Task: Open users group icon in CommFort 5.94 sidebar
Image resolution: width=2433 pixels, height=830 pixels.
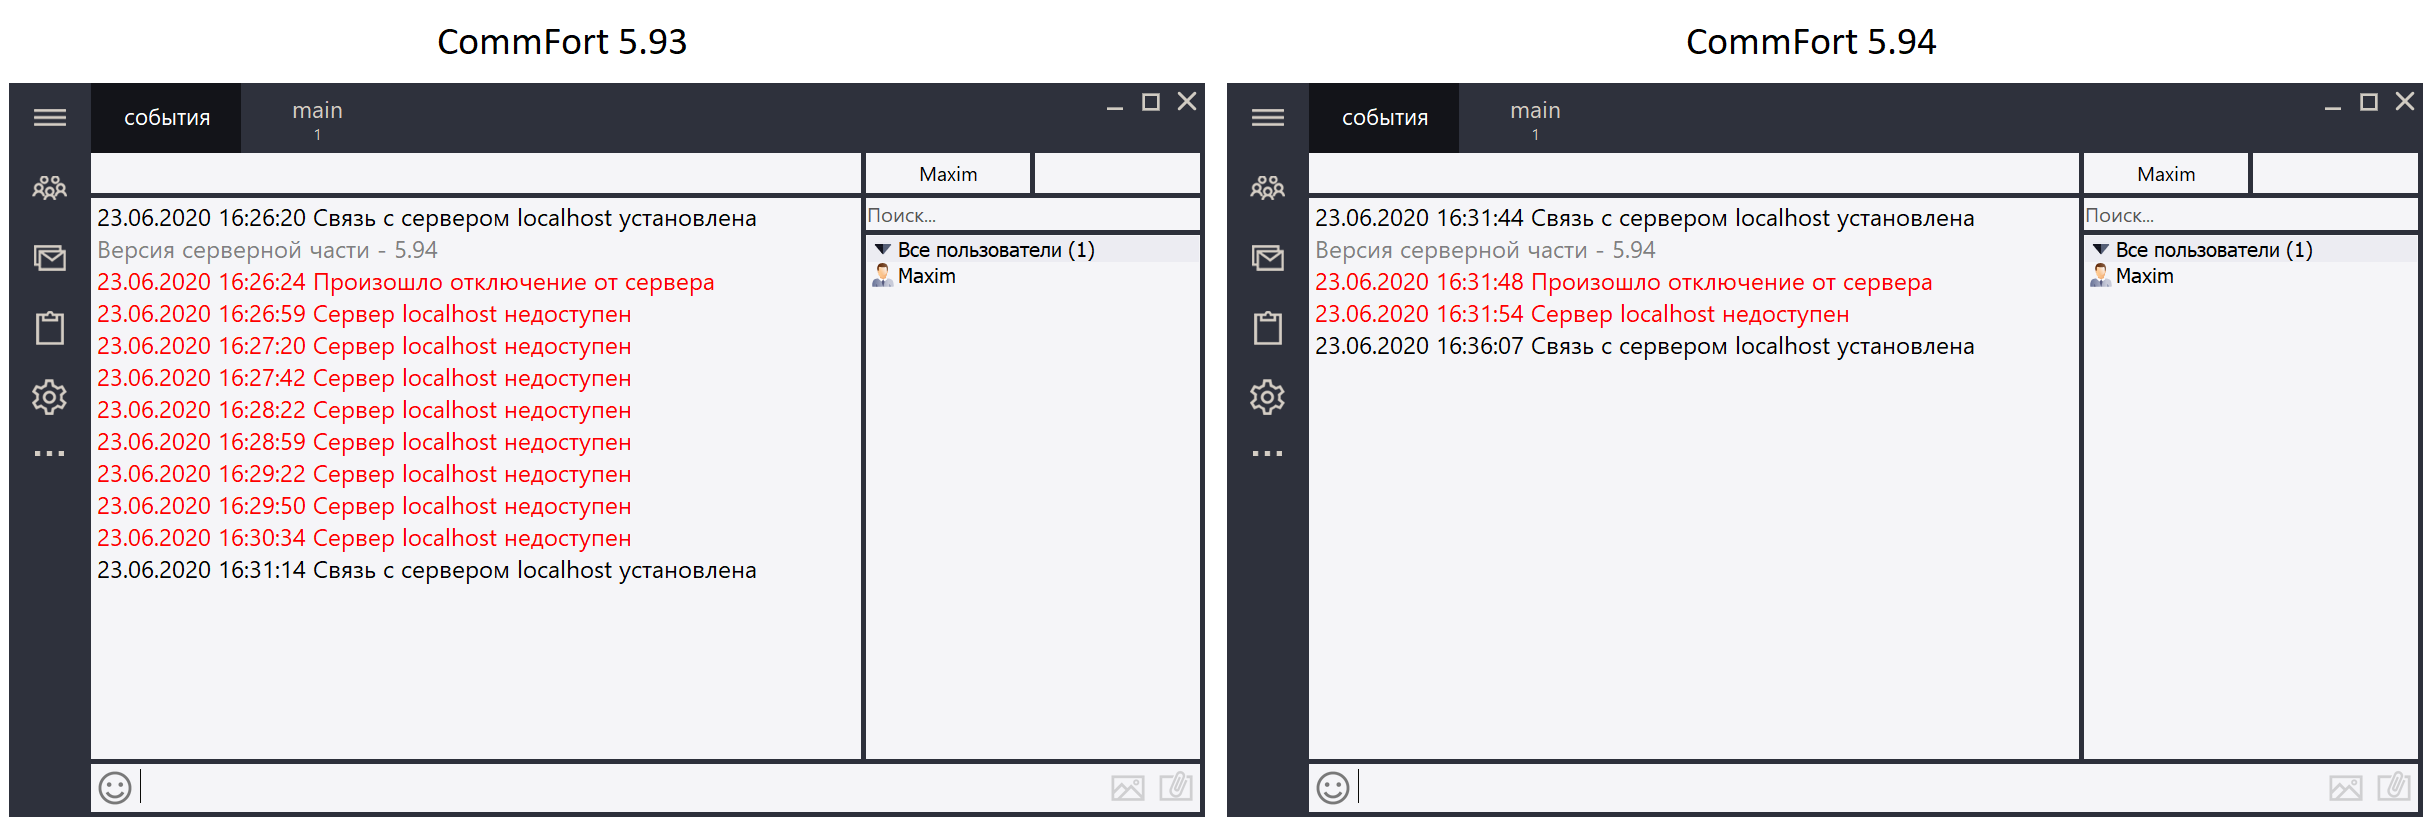Action: pyautogui.click(x=1268, y=187)
